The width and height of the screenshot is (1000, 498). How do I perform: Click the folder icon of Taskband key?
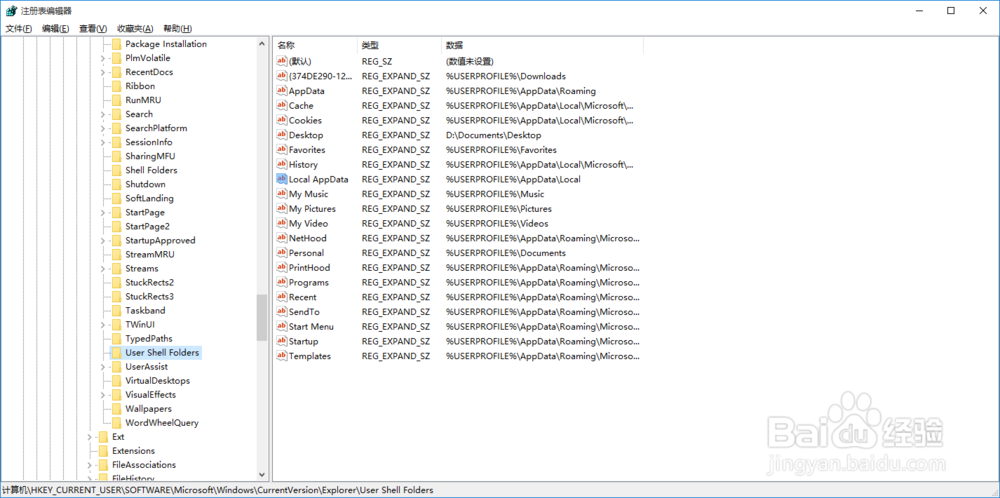tap(116, 311)
